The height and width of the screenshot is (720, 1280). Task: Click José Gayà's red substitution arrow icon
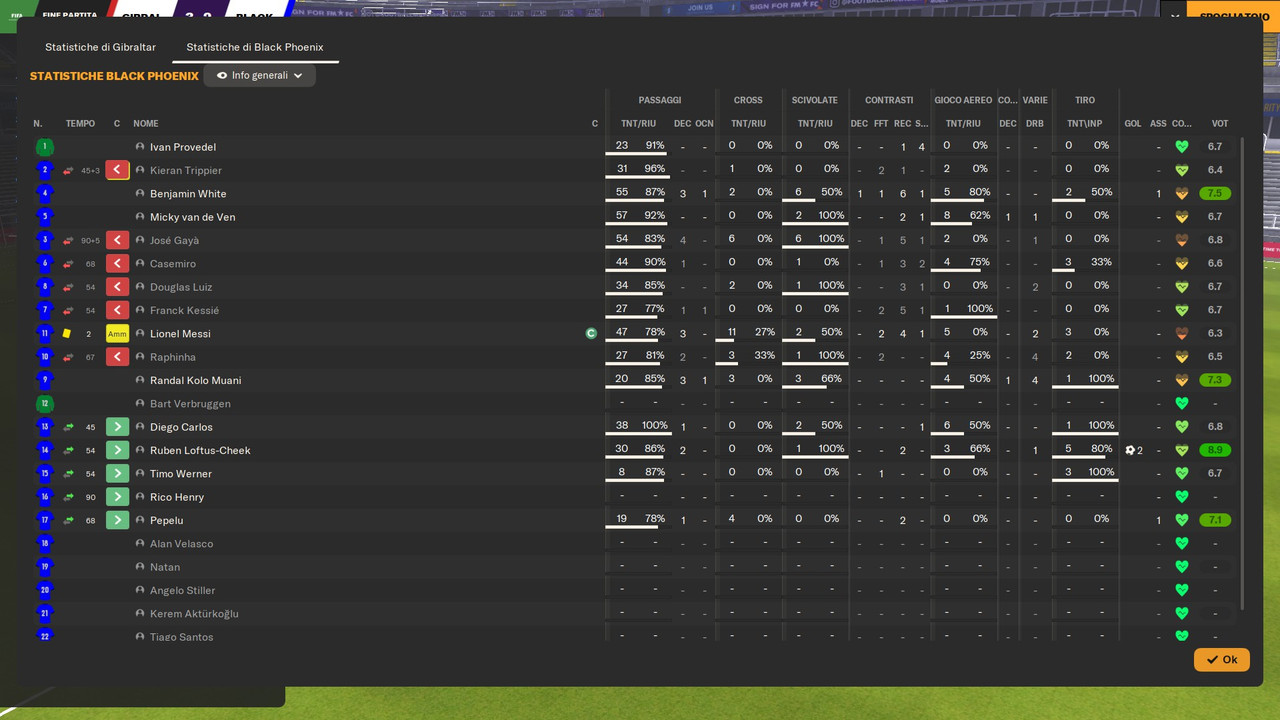click(x=117, y=240)
